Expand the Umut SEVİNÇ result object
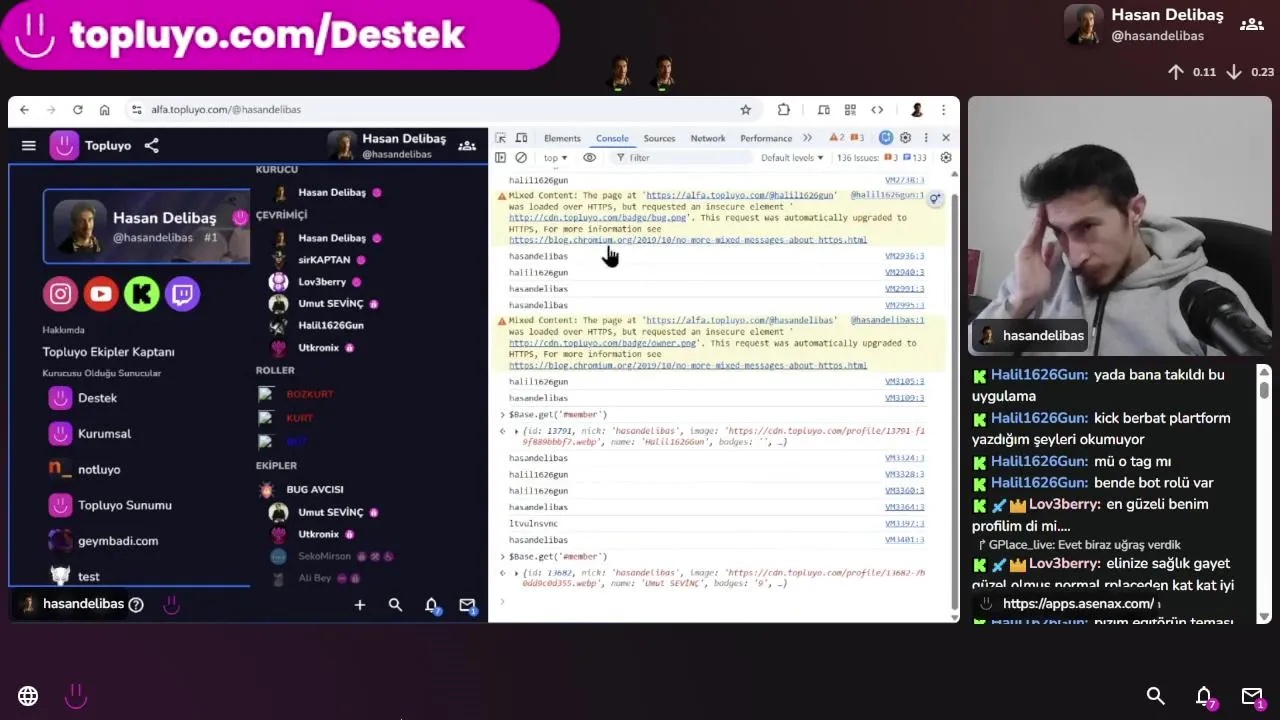The width and height of the screenshot is (1280, 720). click(x=516, y=573)
